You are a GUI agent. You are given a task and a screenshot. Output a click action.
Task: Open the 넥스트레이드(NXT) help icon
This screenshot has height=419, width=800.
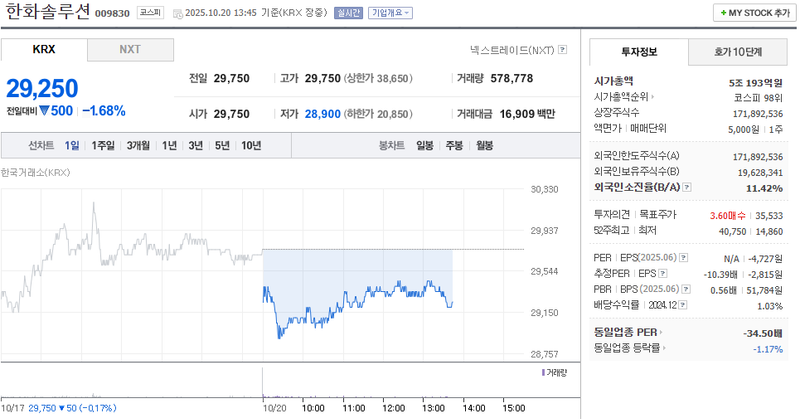click(563, 49)
